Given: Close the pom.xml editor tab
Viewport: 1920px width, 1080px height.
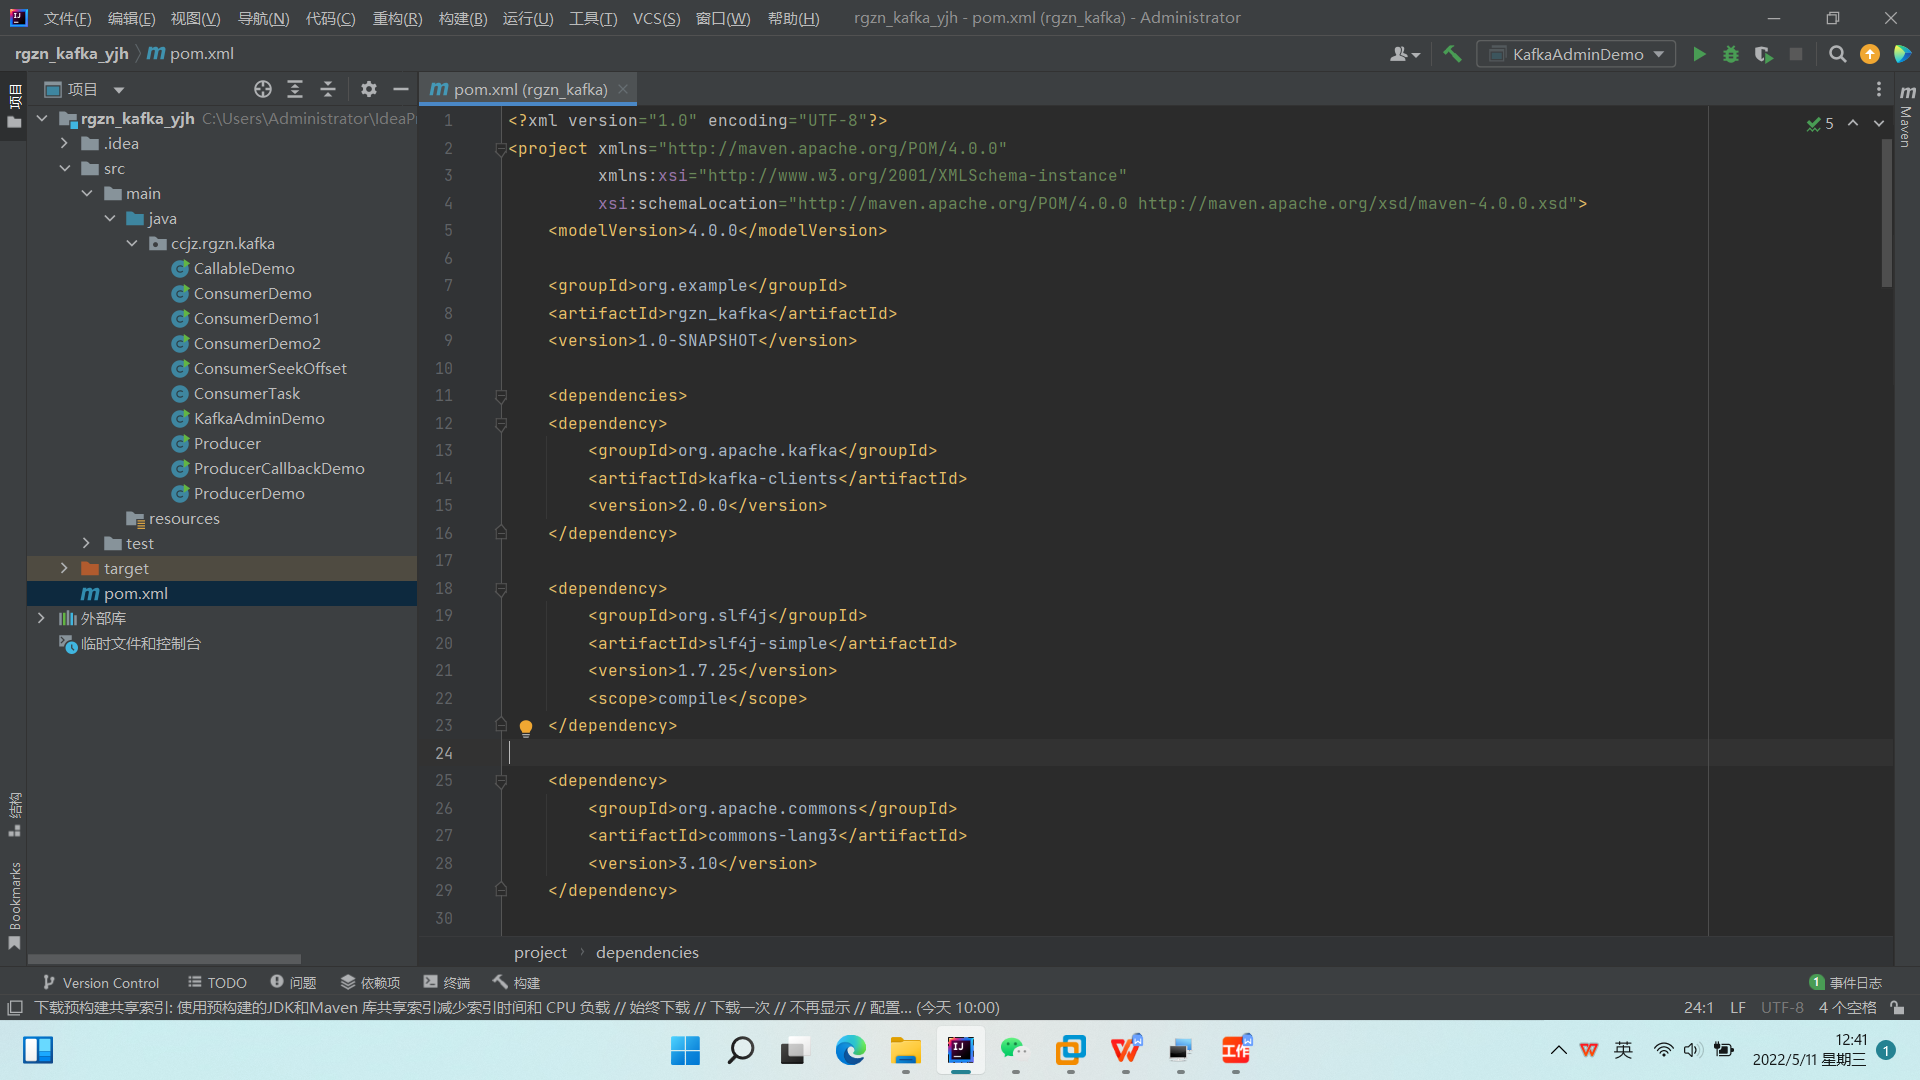Looking at the screenshot, I should point(623,89).
